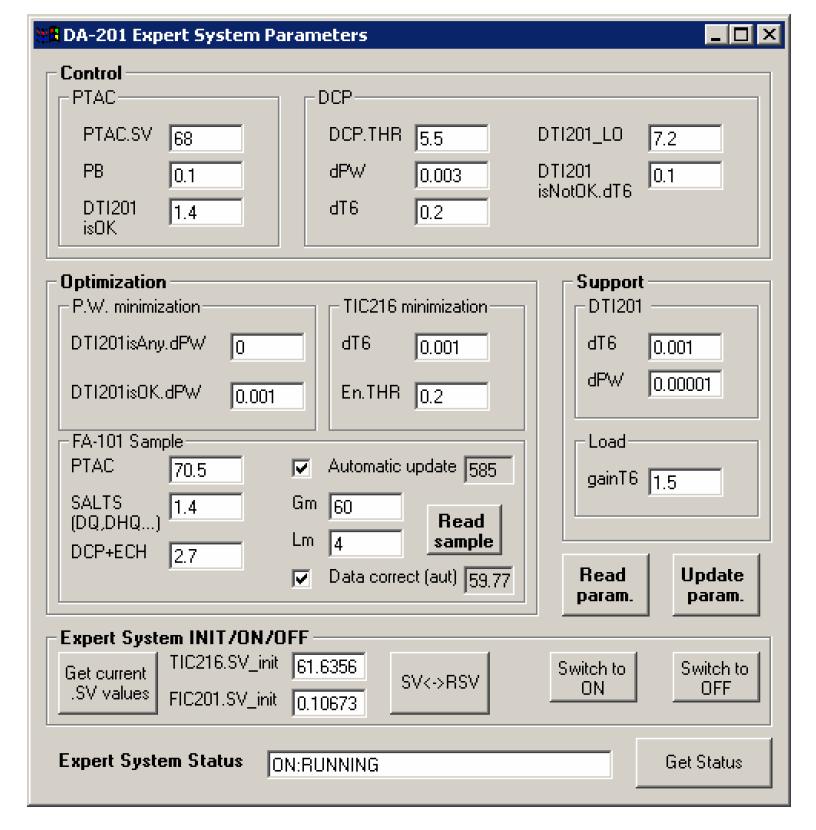The height and width of the screenshot is (830, 816).
Task: Click the TIC216.SV_init input field
Action: click(329, 667)
